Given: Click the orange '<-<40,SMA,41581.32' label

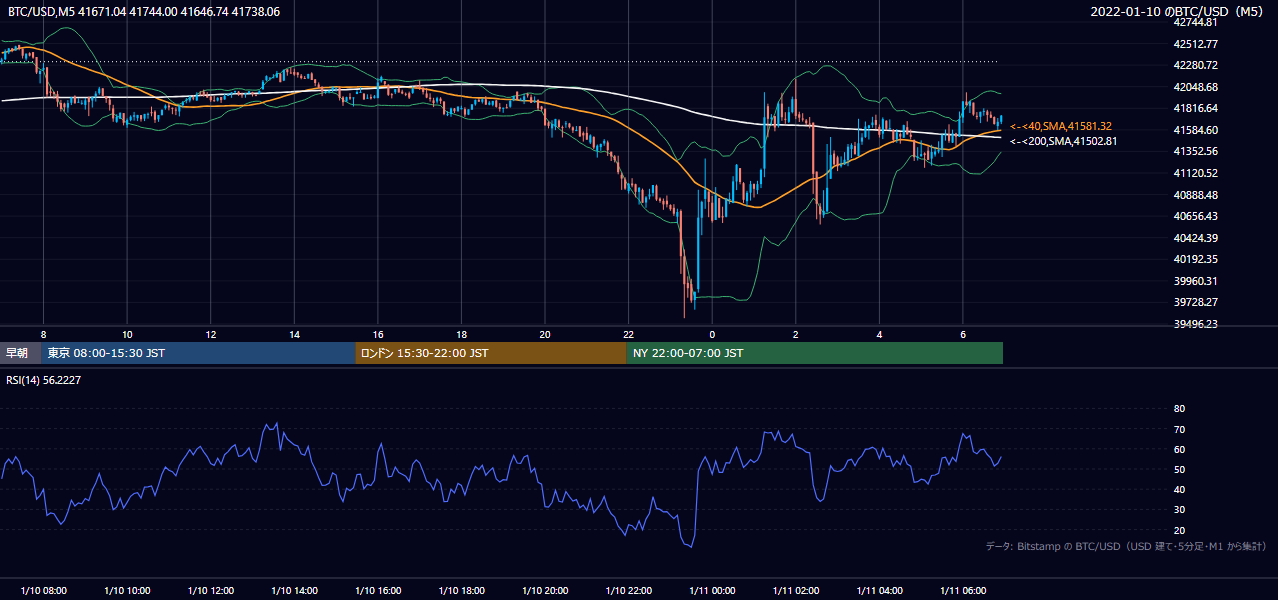Looking at the screenshot, I should click(1061, 127).
